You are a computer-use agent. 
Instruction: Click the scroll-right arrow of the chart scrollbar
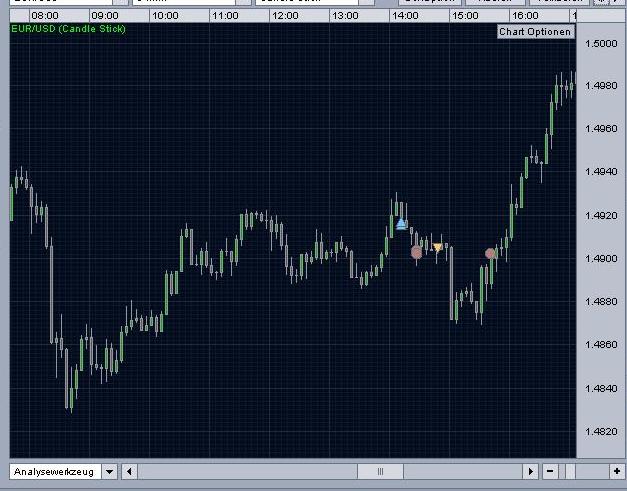point(531,472)
